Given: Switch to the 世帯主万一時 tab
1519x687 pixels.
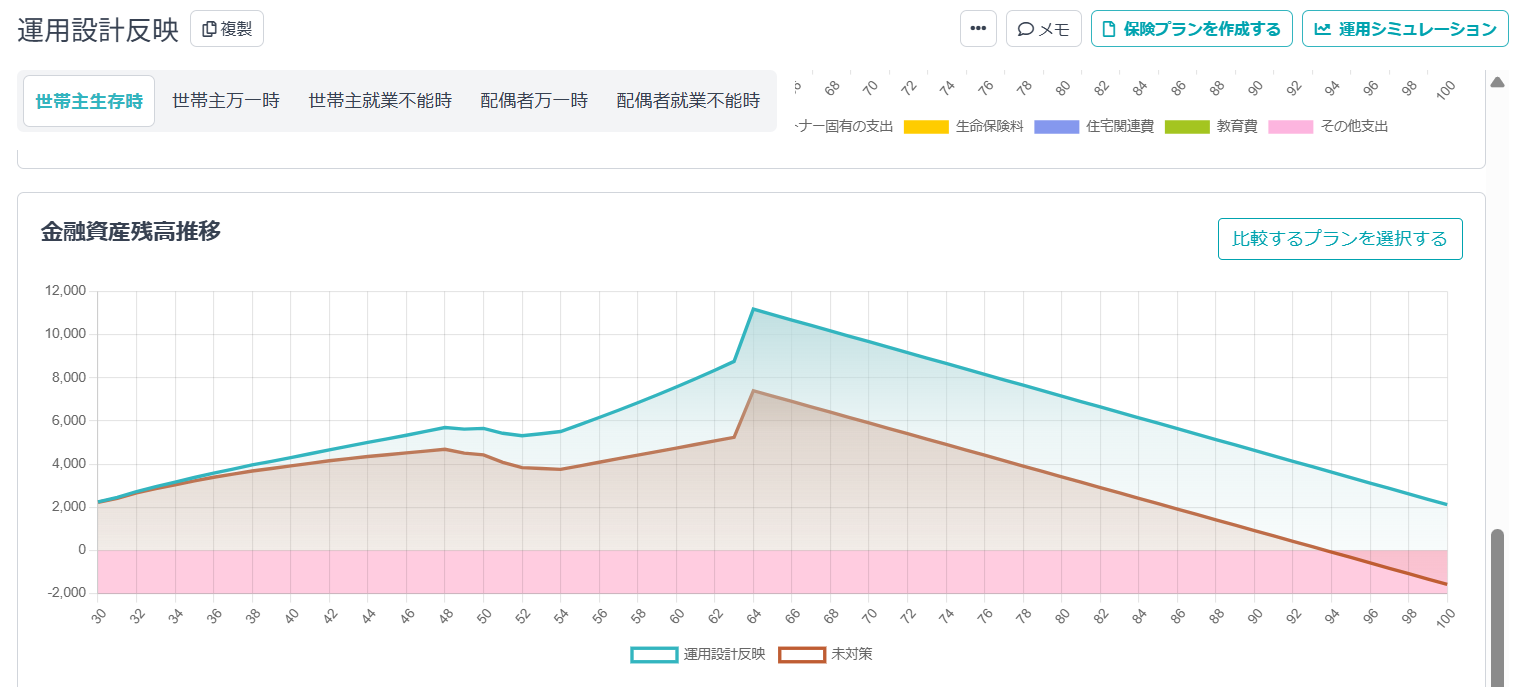Looking at the screenshot, I should point(225,101).
